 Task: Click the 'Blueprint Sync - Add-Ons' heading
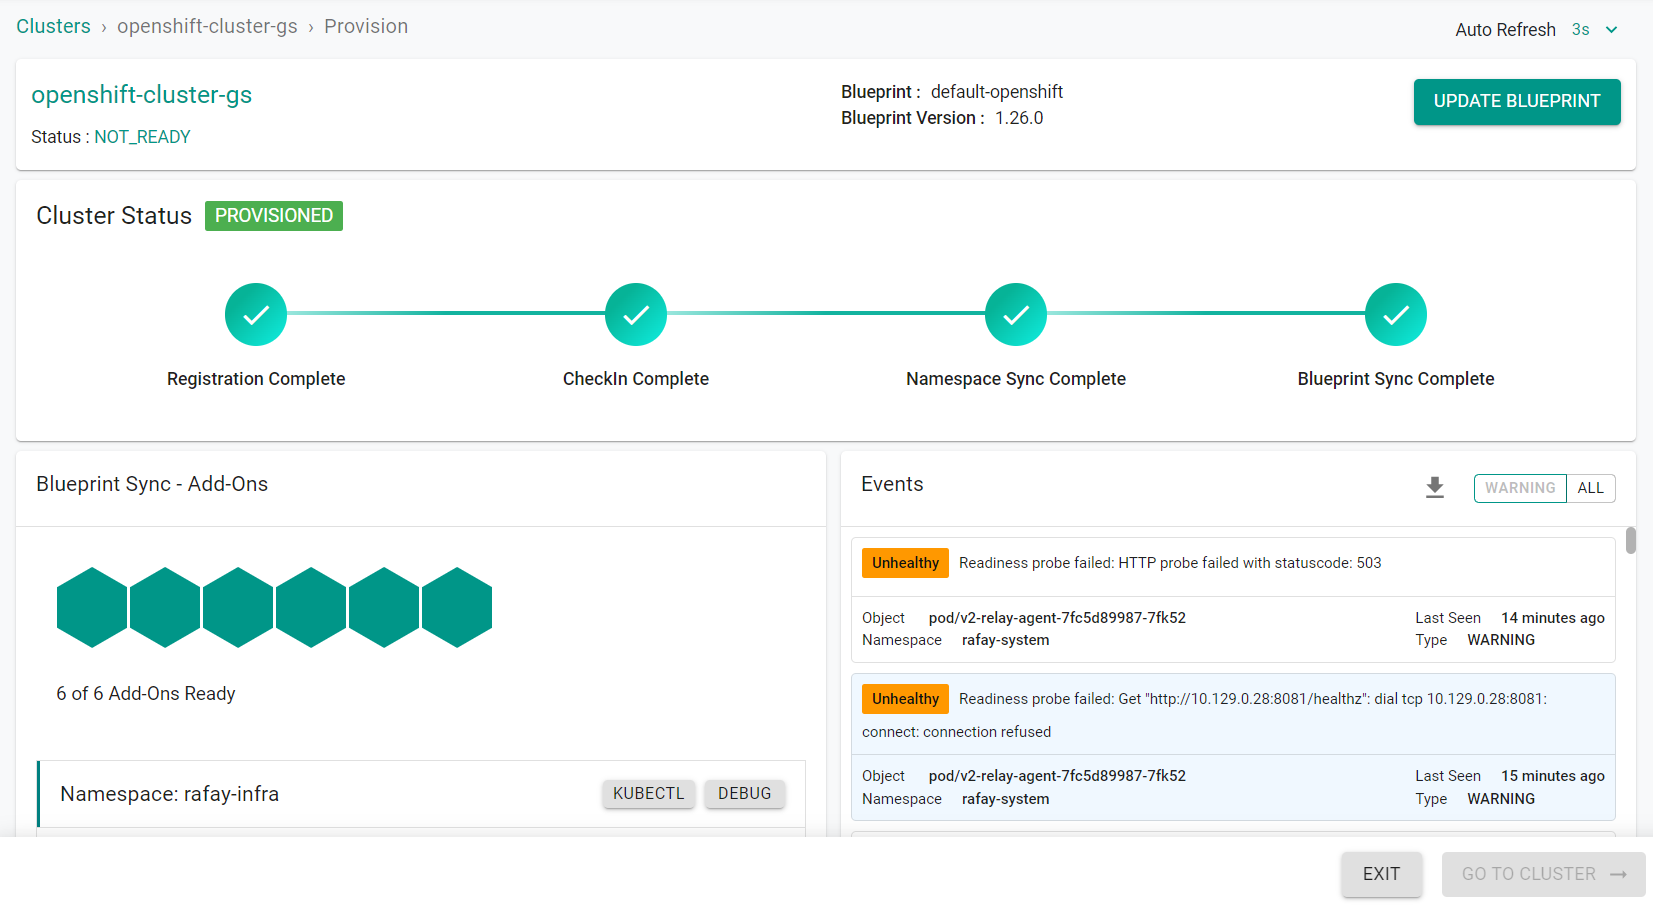tap(152, 484)
